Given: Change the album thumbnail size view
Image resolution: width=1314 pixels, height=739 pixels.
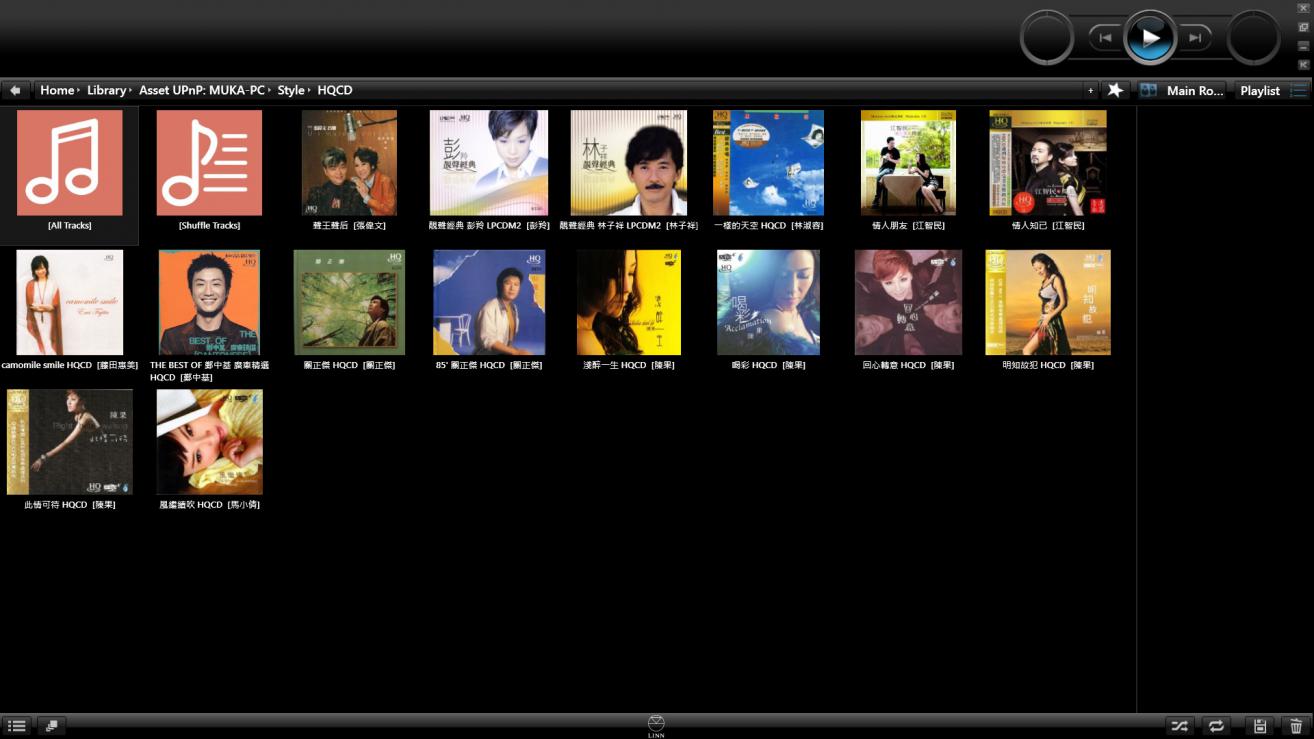Looking at the screenshot, I should point(52,726).
